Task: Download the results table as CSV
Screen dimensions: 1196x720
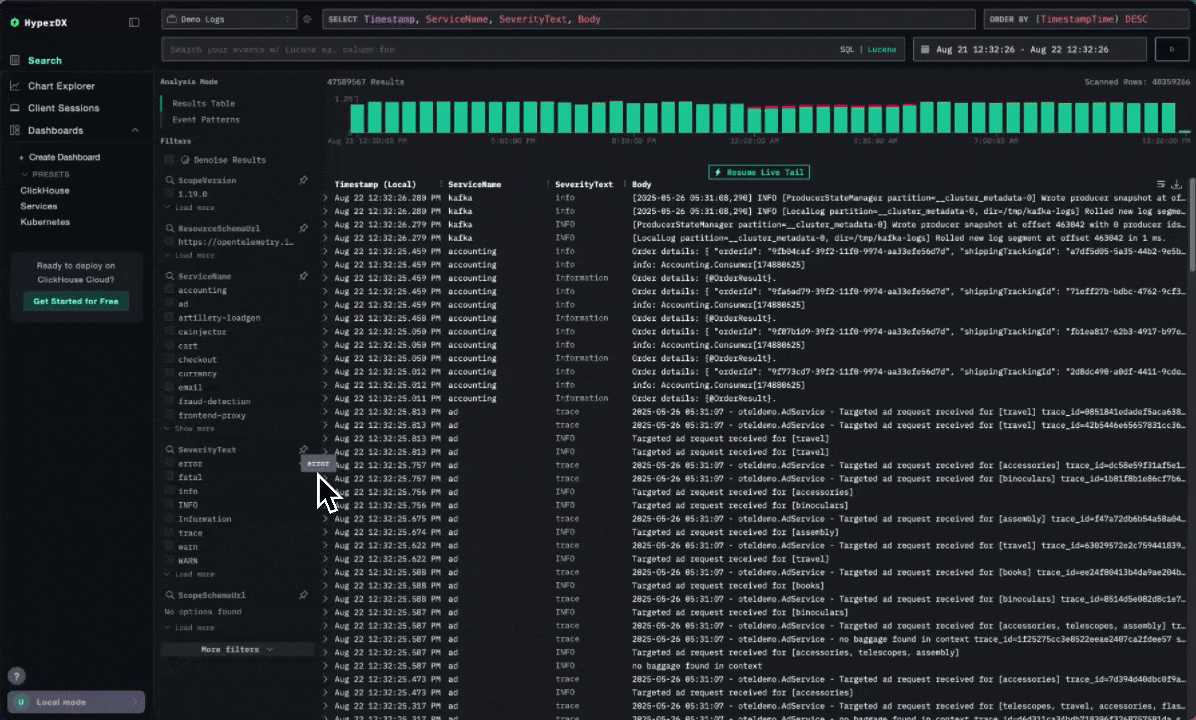Action: [1177, 184]
